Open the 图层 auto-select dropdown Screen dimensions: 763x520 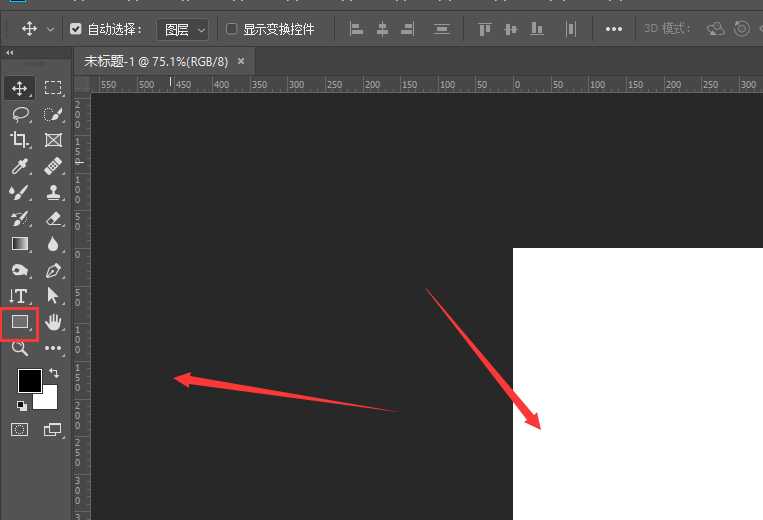click(x=183, y=29)
